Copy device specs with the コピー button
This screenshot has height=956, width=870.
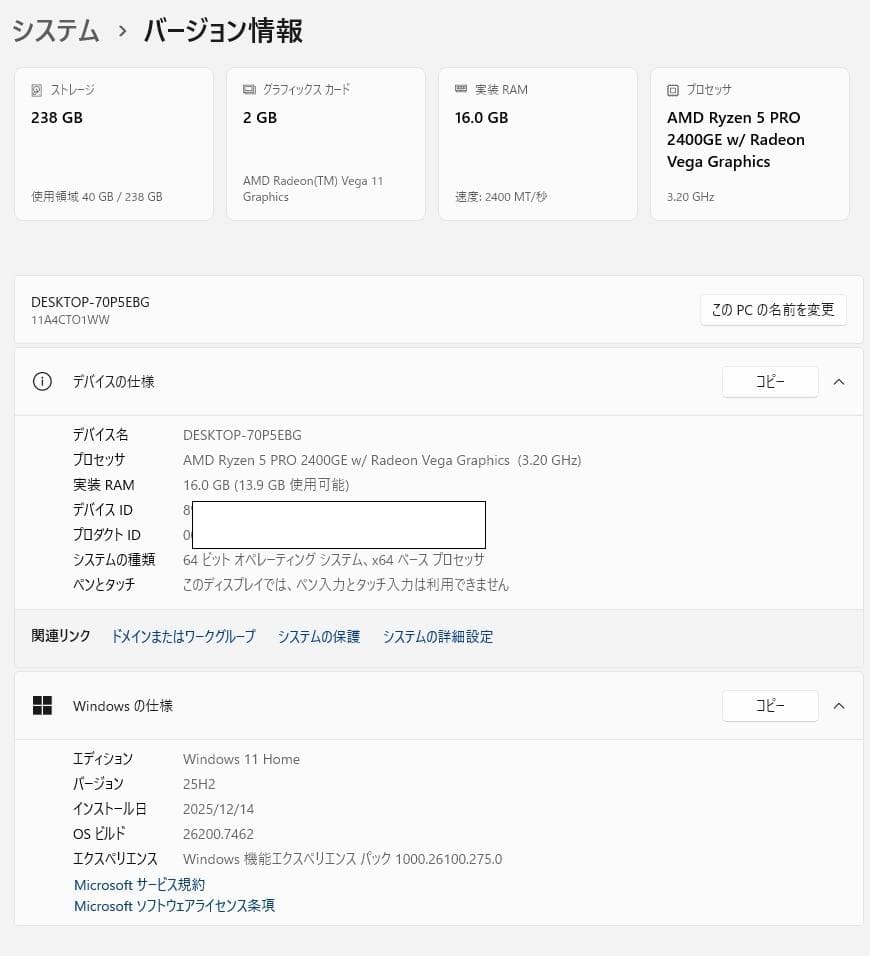click(769, 381)
